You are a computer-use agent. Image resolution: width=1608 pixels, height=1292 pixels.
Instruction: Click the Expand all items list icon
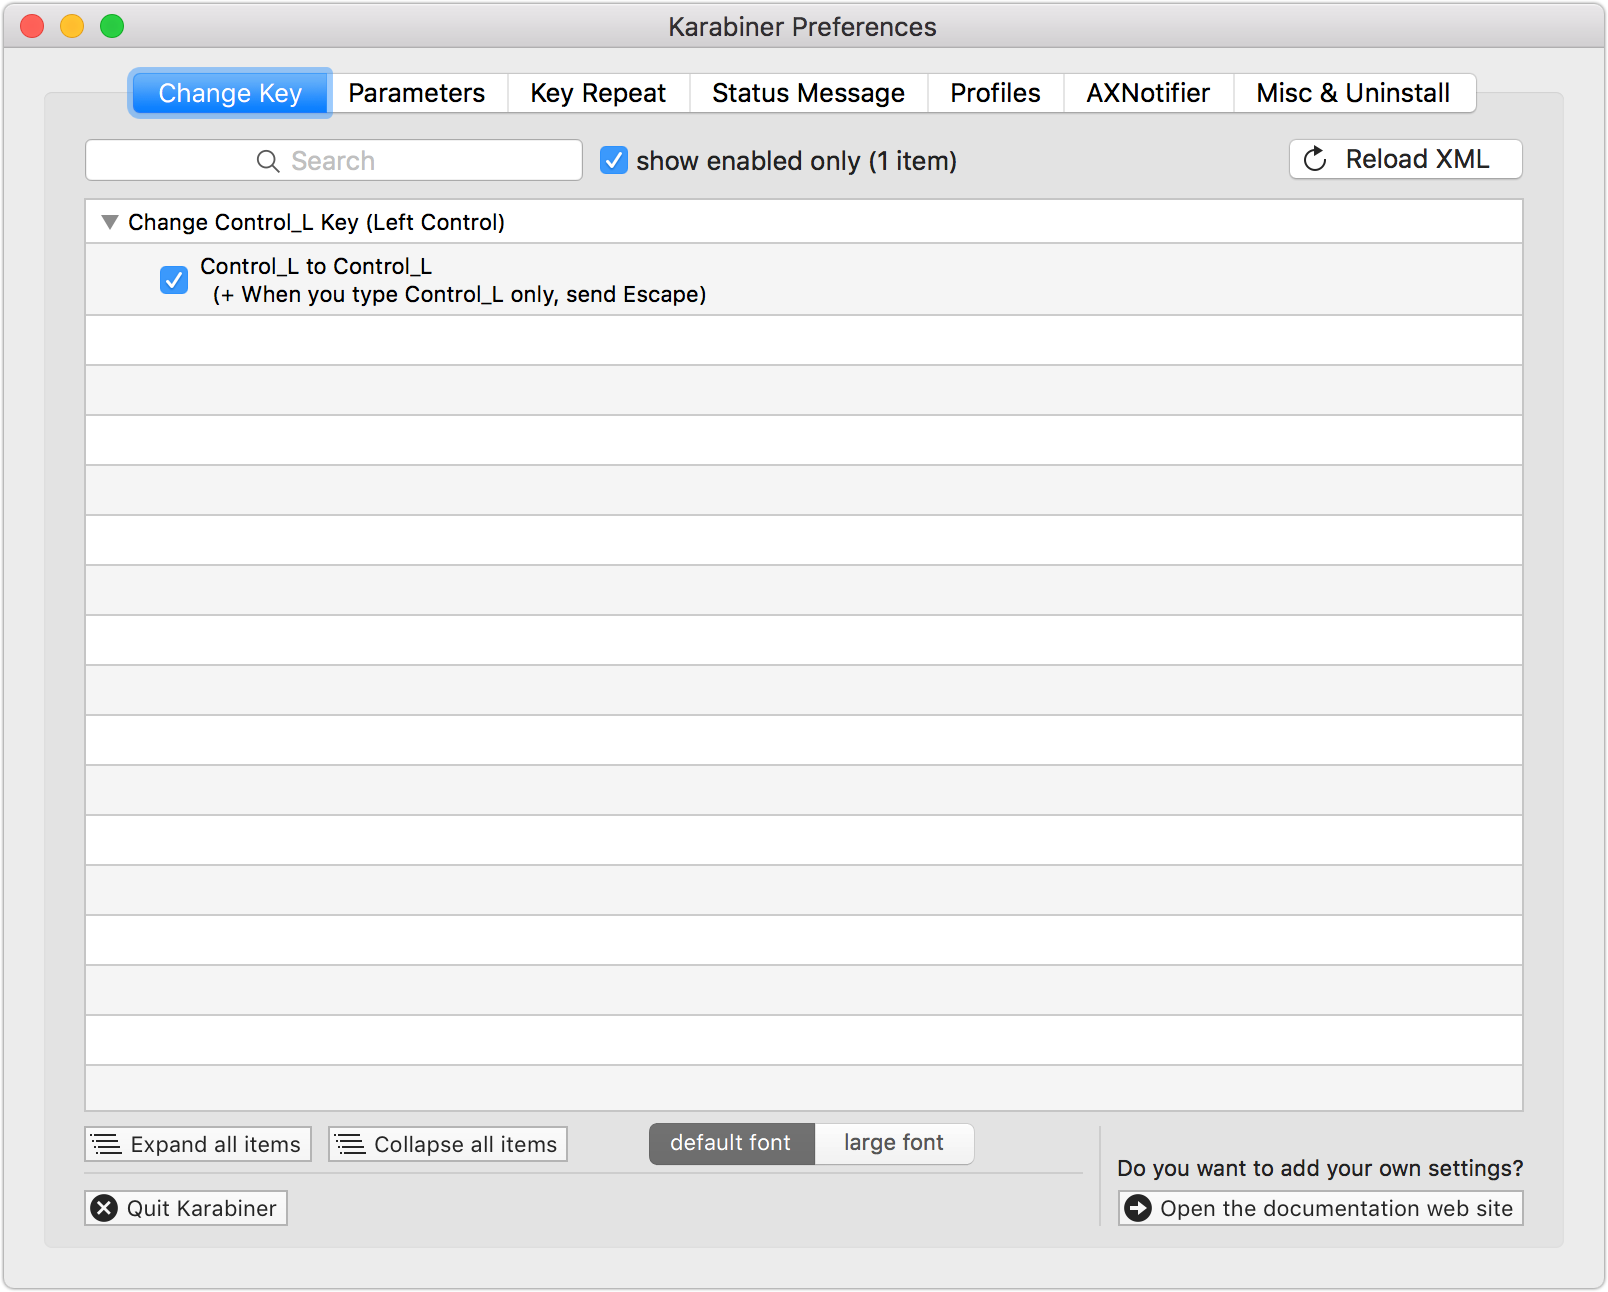(106, 1144)
